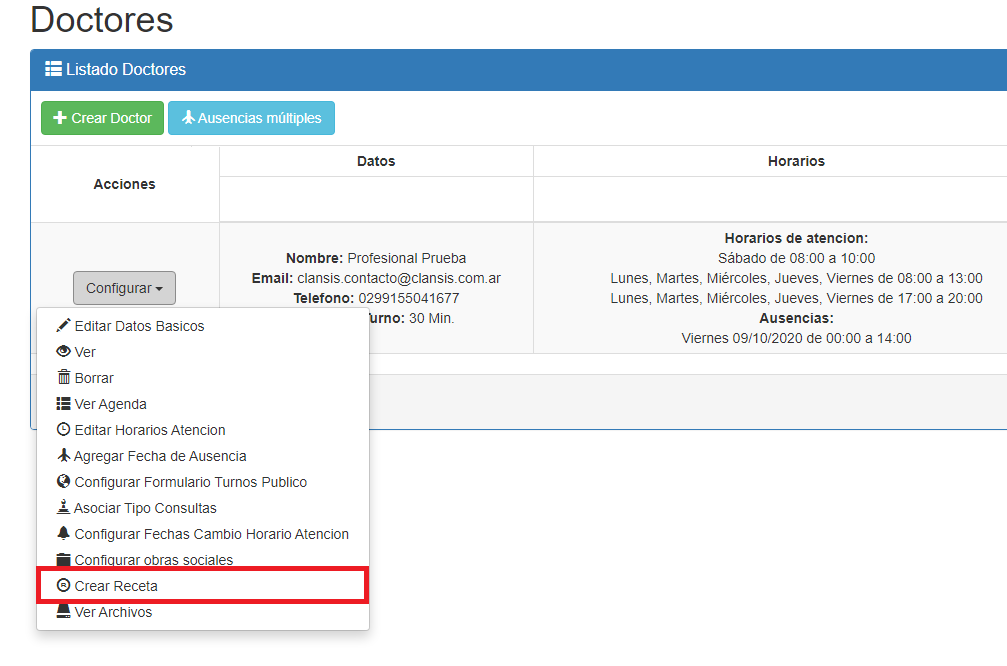The width and height of the screenshot is (1007, 666).
Task: Click the plane icon beside Agregar Fecha de Ausencia
Action: point(64,456)
